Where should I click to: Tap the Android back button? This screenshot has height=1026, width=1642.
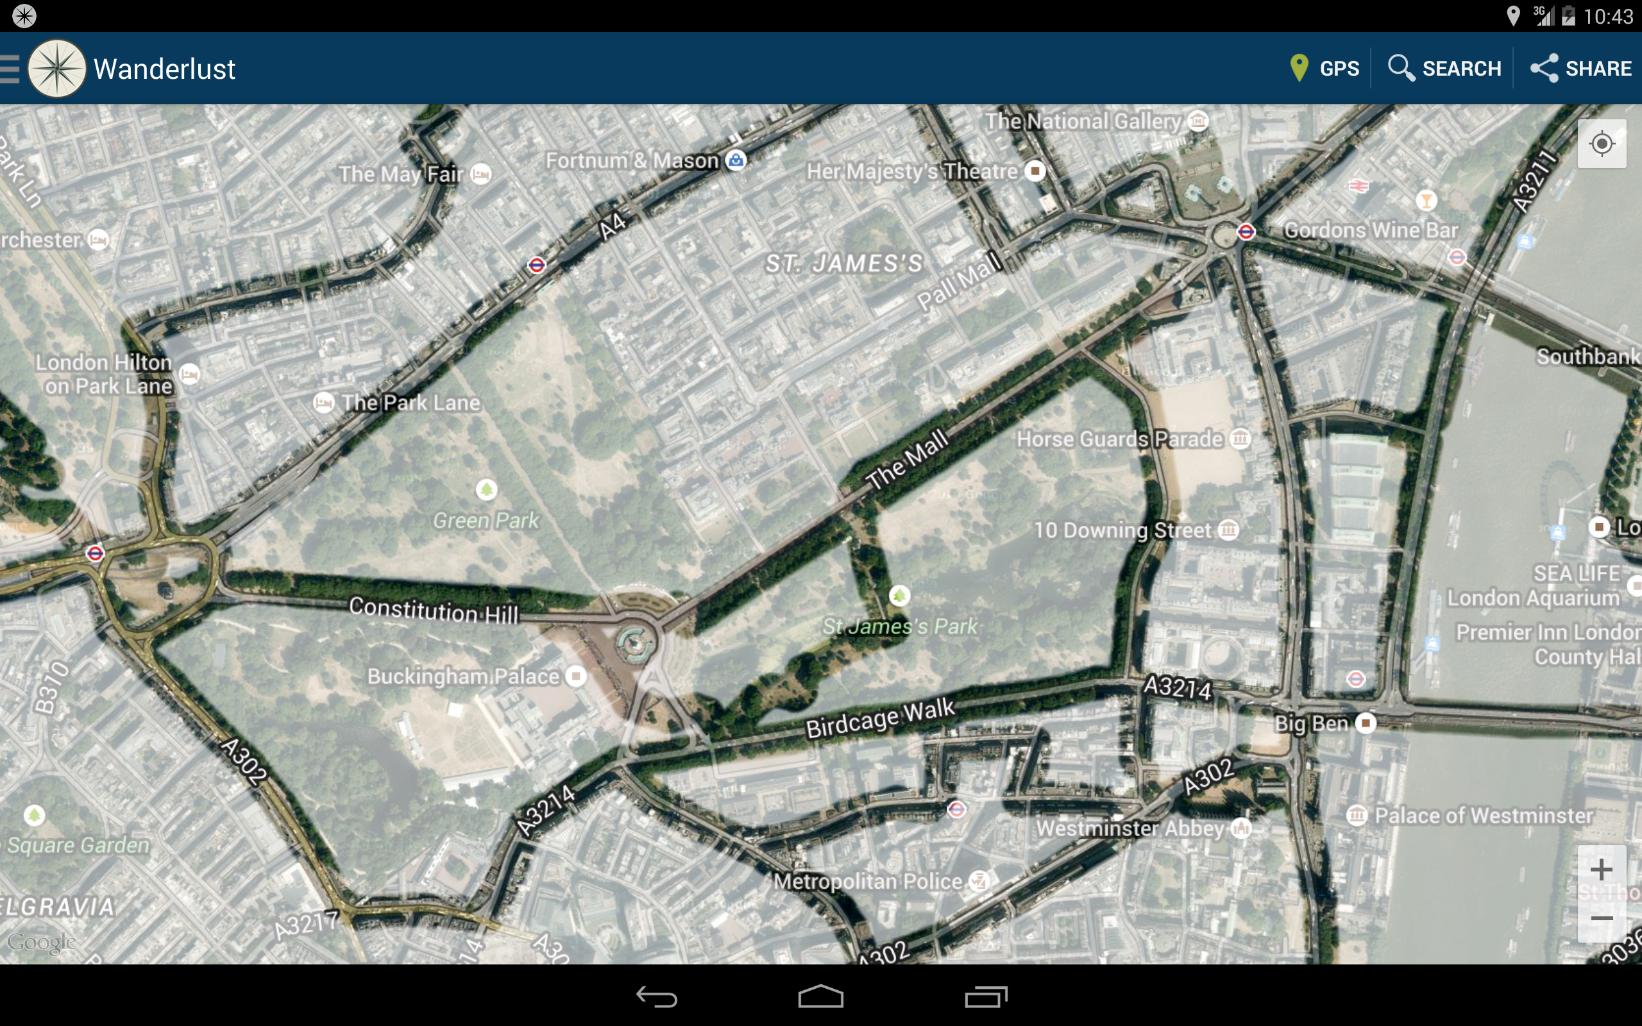pyautogui.click(x=657, y=996)
